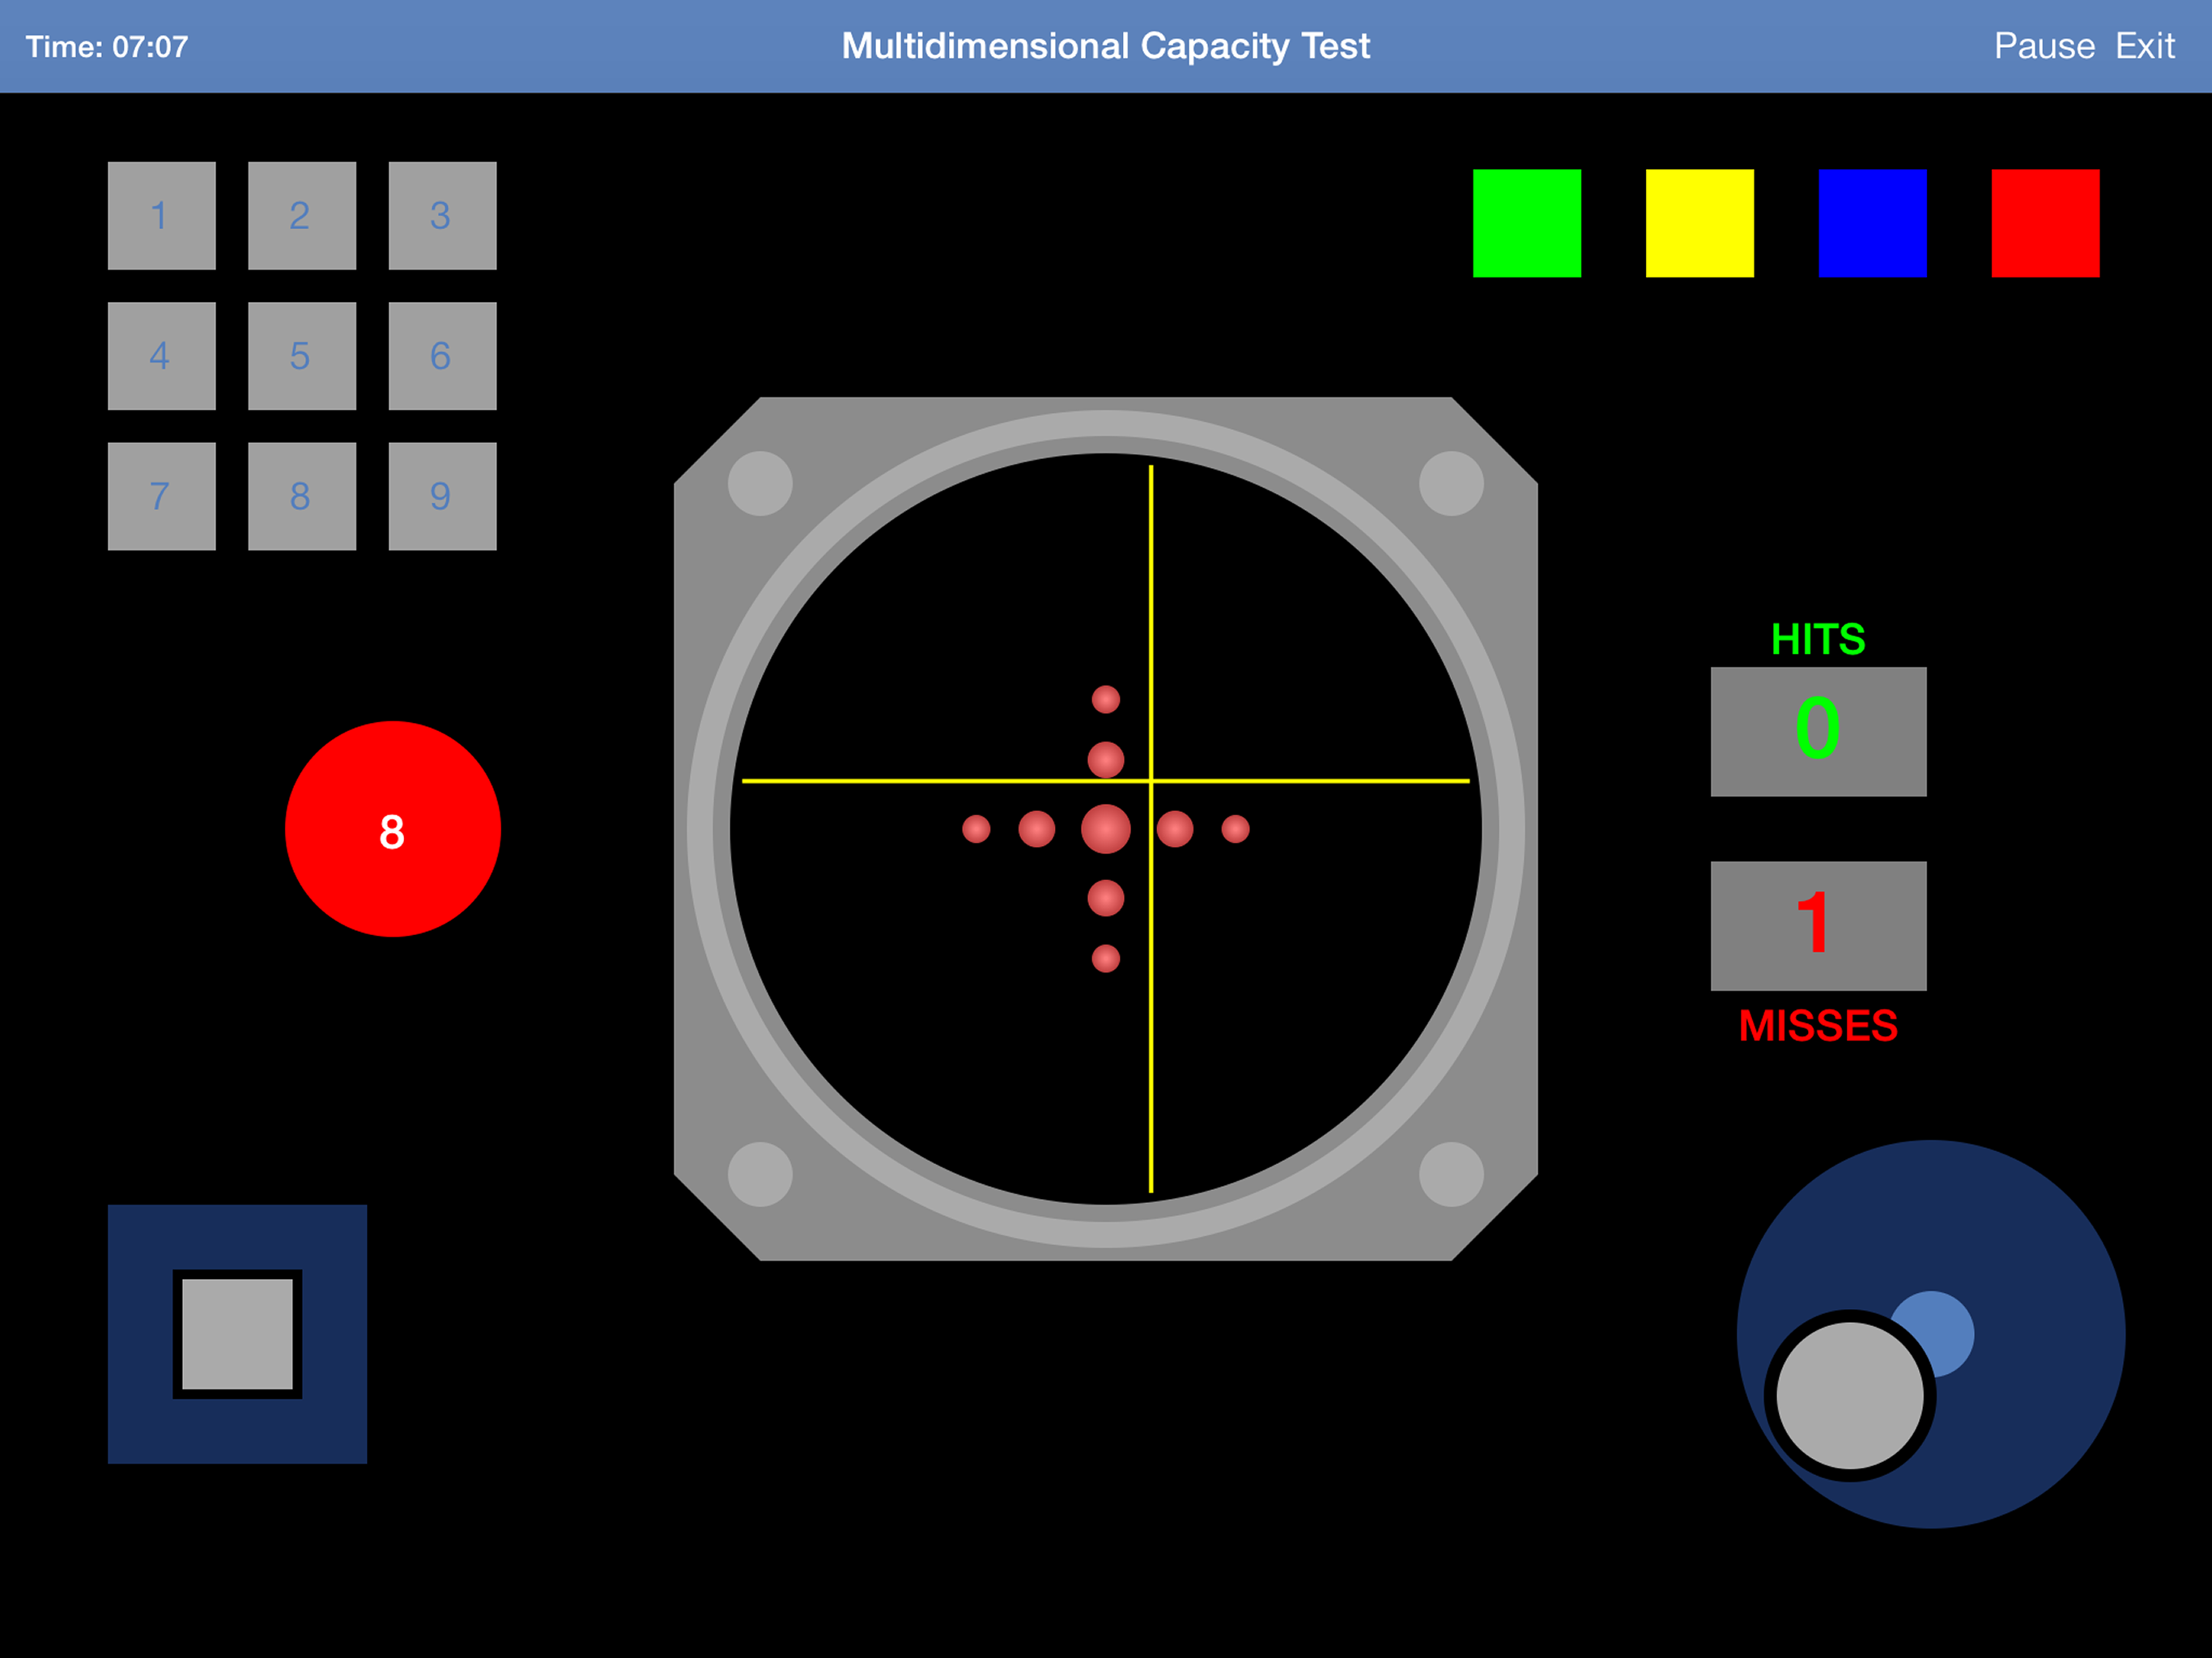
Task: Tap keypad number 9
Action: [442, 495]
